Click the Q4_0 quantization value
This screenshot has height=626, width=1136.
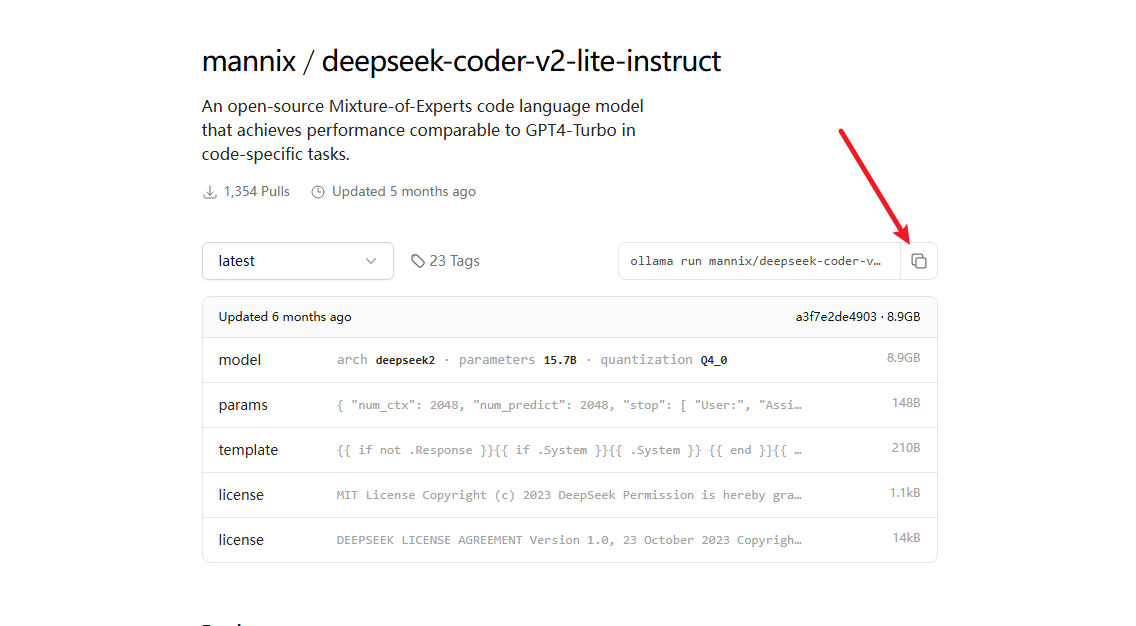point(714,360)
